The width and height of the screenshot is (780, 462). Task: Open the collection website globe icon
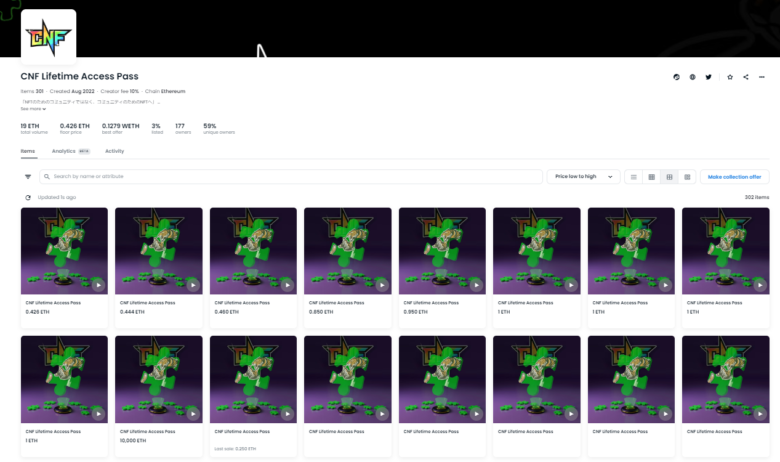[x=692, y=77]
